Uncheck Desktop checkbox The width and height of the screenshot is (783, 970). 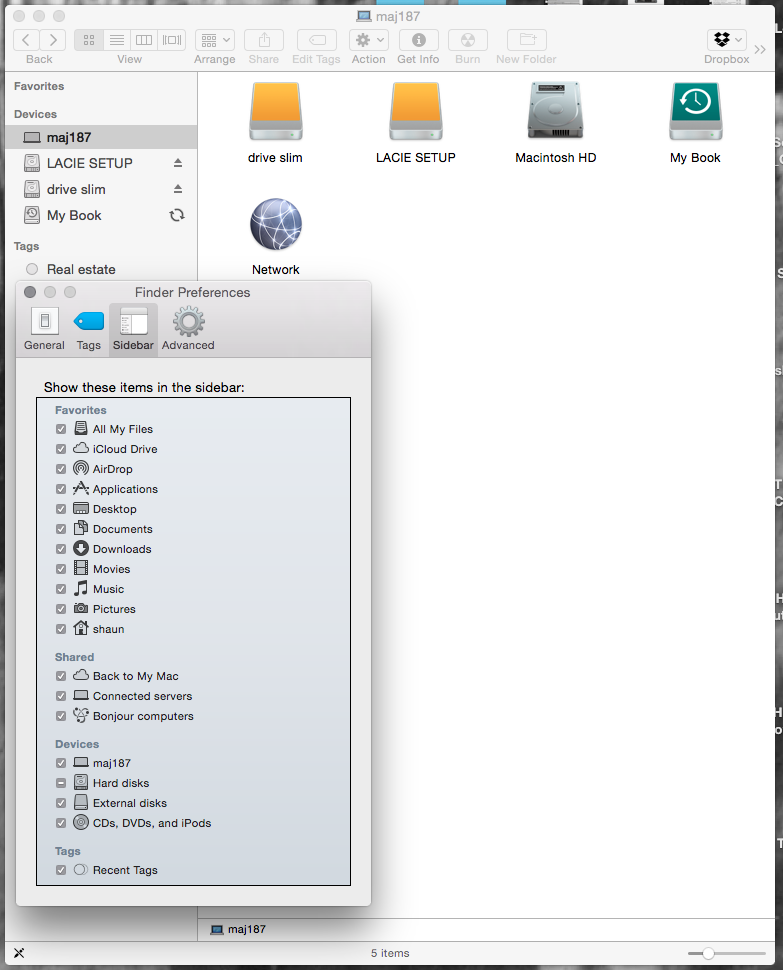click(61, 509)
